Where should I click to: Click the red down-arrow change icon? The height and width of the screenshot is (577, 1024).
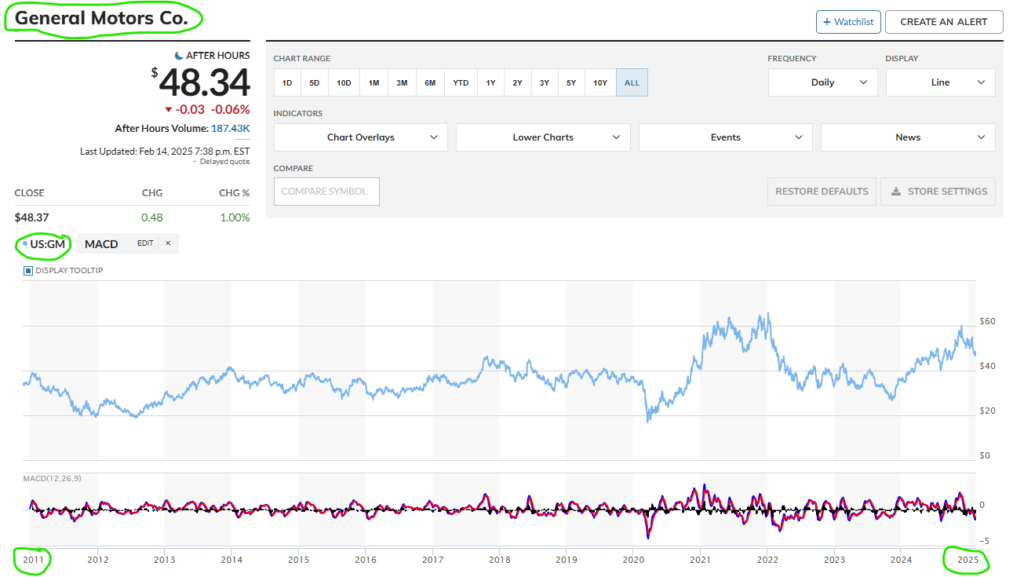click(x=168, y=110)
